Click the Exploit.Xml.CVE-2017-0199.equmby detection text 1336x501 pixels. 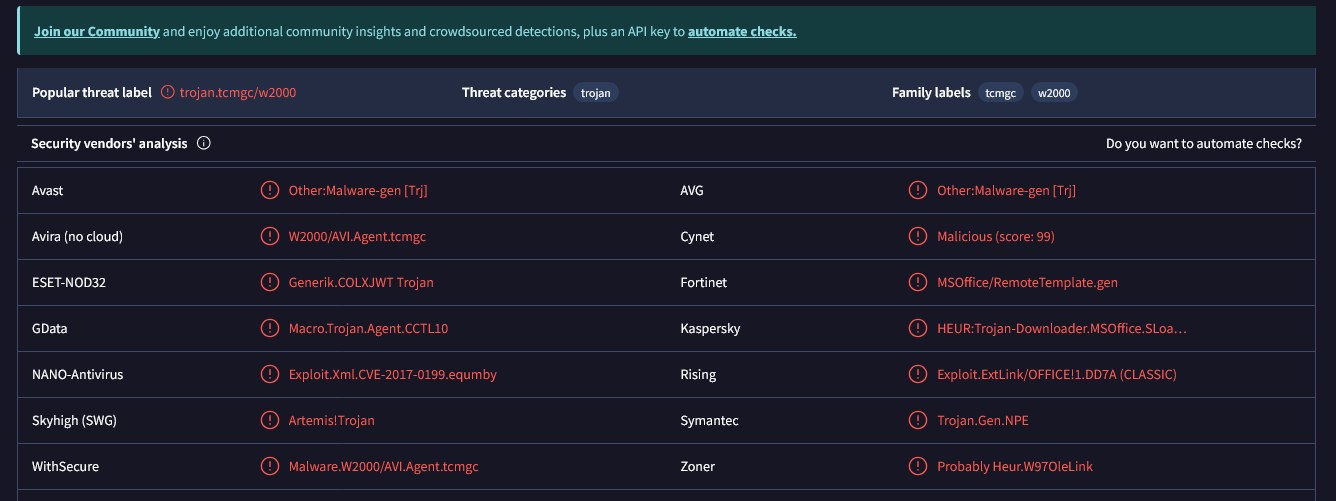393,374
